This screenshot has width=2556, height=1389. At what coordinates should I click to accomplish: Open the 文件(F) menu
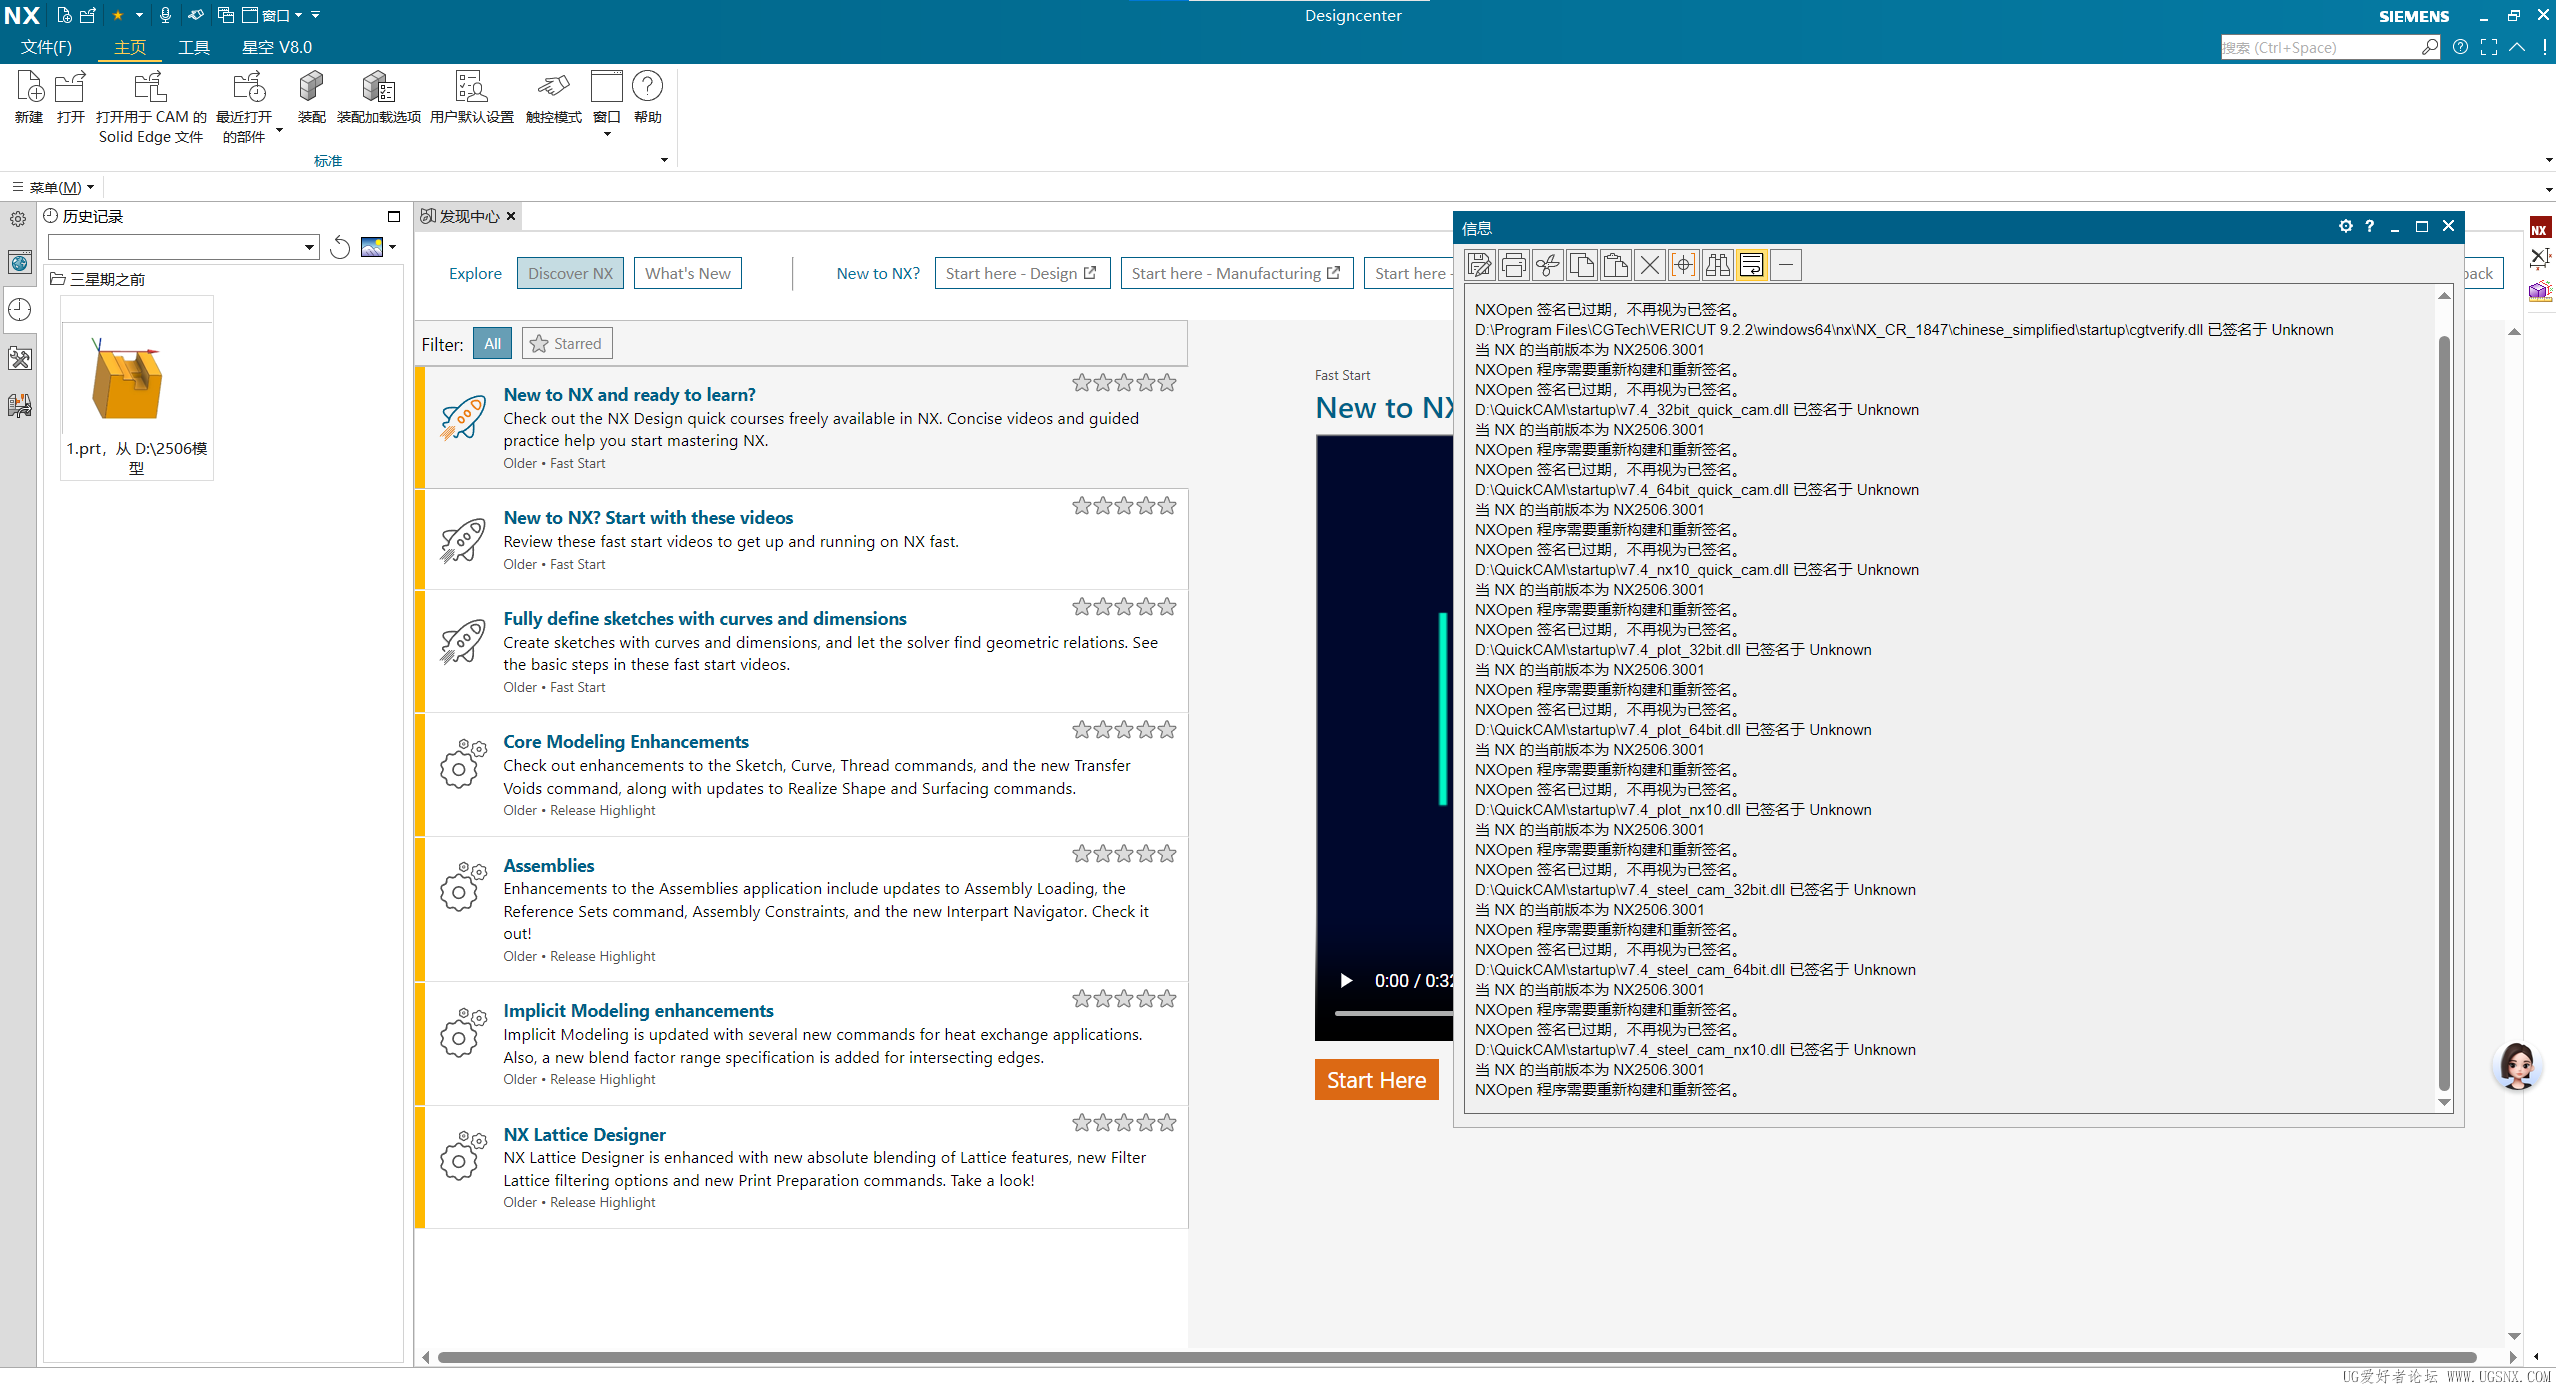(x=46, y=47)
